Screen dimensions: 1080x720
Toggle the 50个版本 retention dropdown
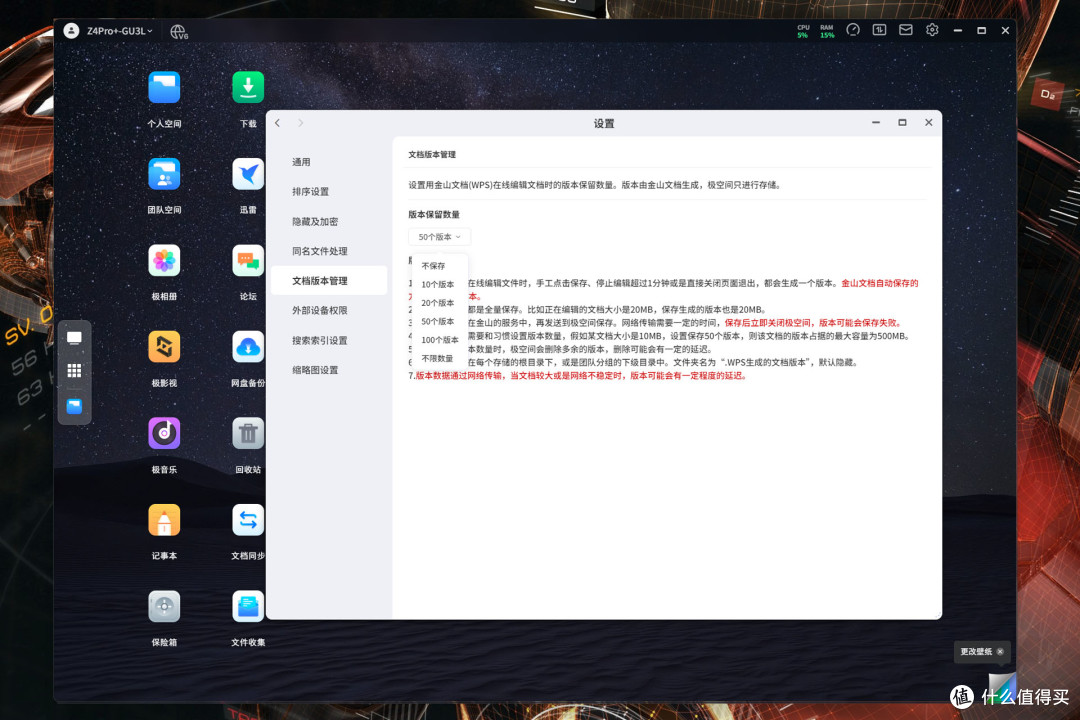(439, 237)
